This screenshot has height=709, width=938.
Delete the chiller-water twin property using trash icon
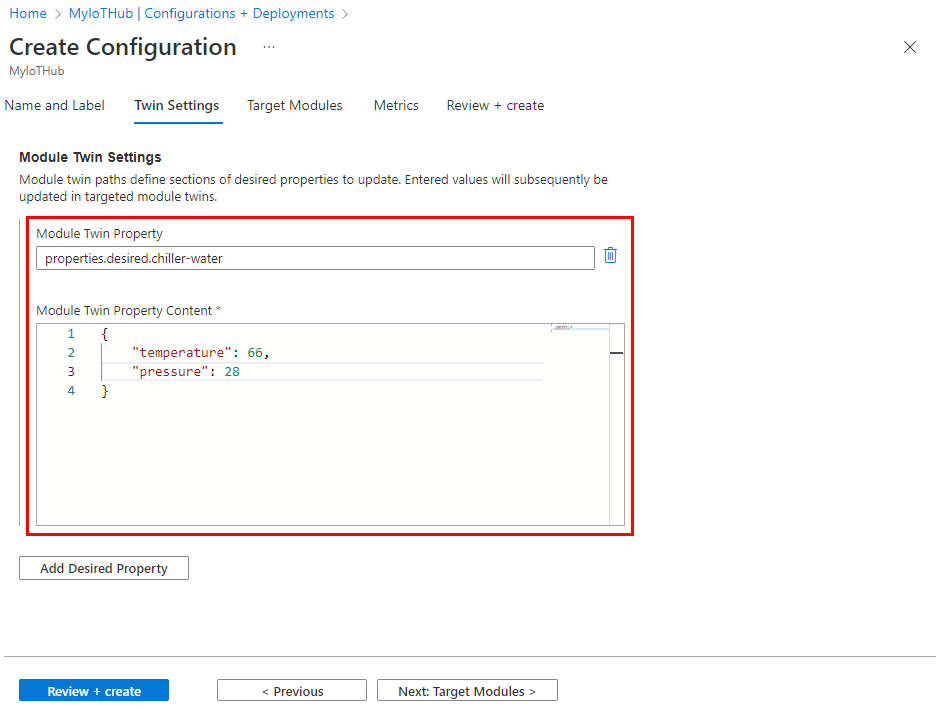pos(610,257)
